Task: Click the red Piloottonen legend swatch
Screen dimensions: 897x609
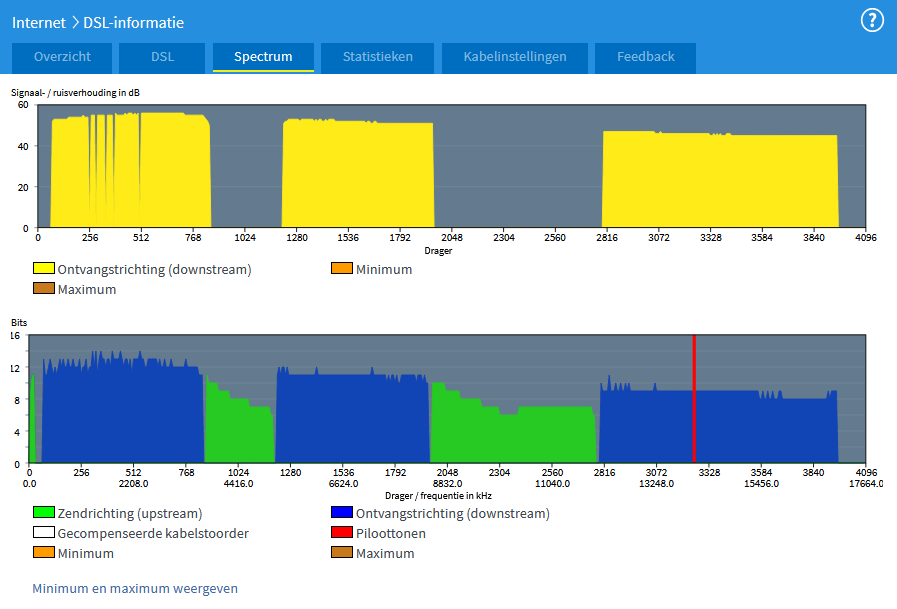Action: point(342,533)
